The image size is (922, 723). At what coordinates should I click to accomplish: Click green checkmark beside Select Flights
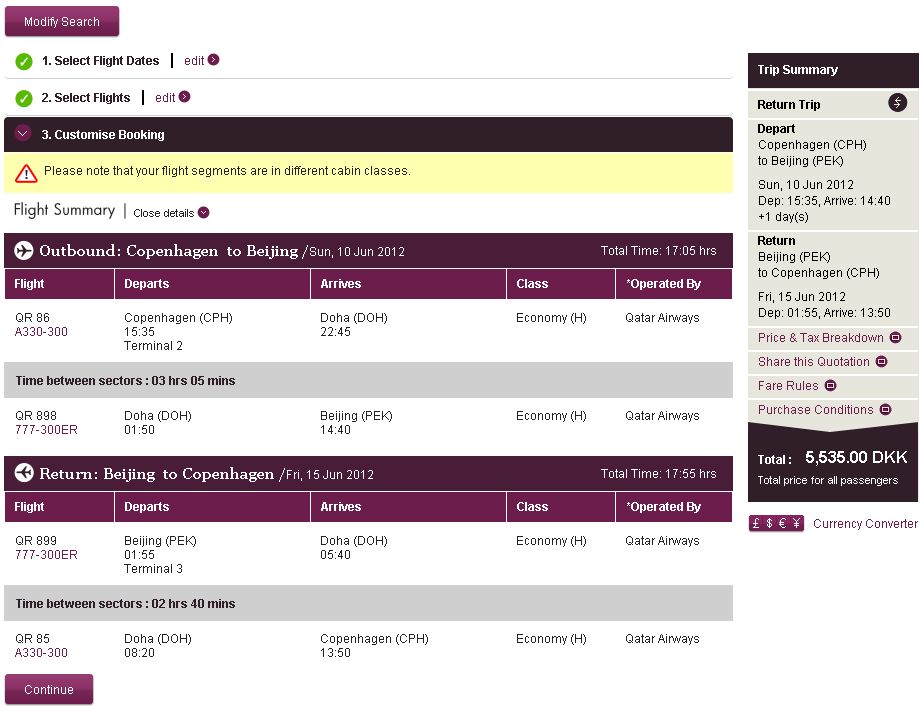point(24,99)
